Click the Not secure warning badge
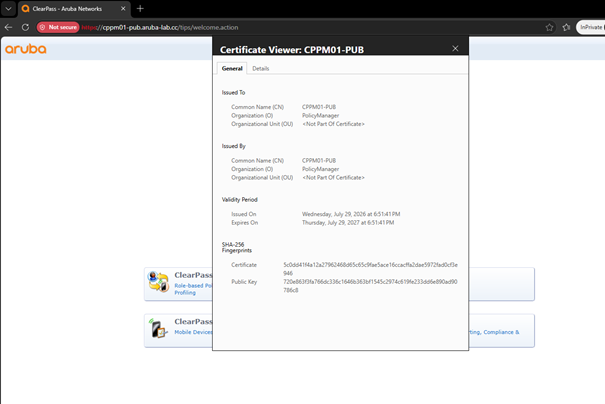 (x=58, y=27)
